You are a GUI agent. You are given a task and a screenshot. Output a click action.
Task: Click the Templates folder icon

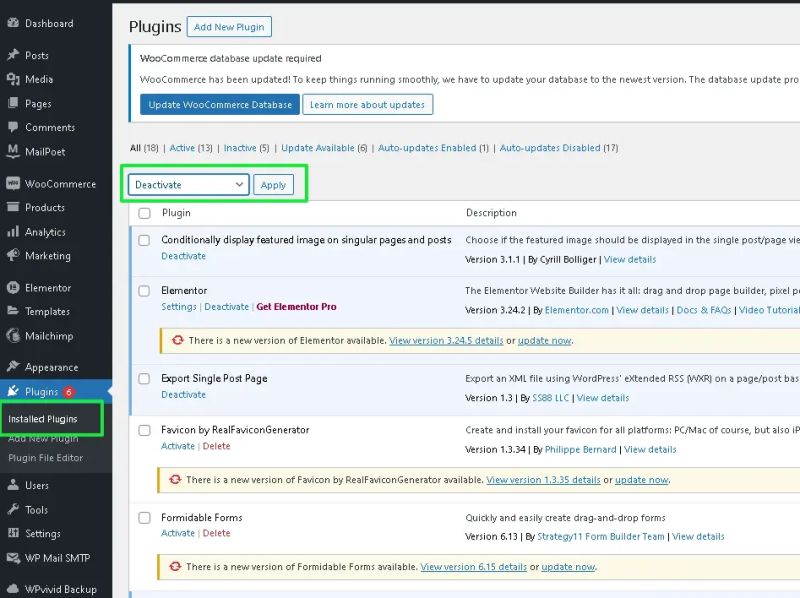(x=13, y=311)
